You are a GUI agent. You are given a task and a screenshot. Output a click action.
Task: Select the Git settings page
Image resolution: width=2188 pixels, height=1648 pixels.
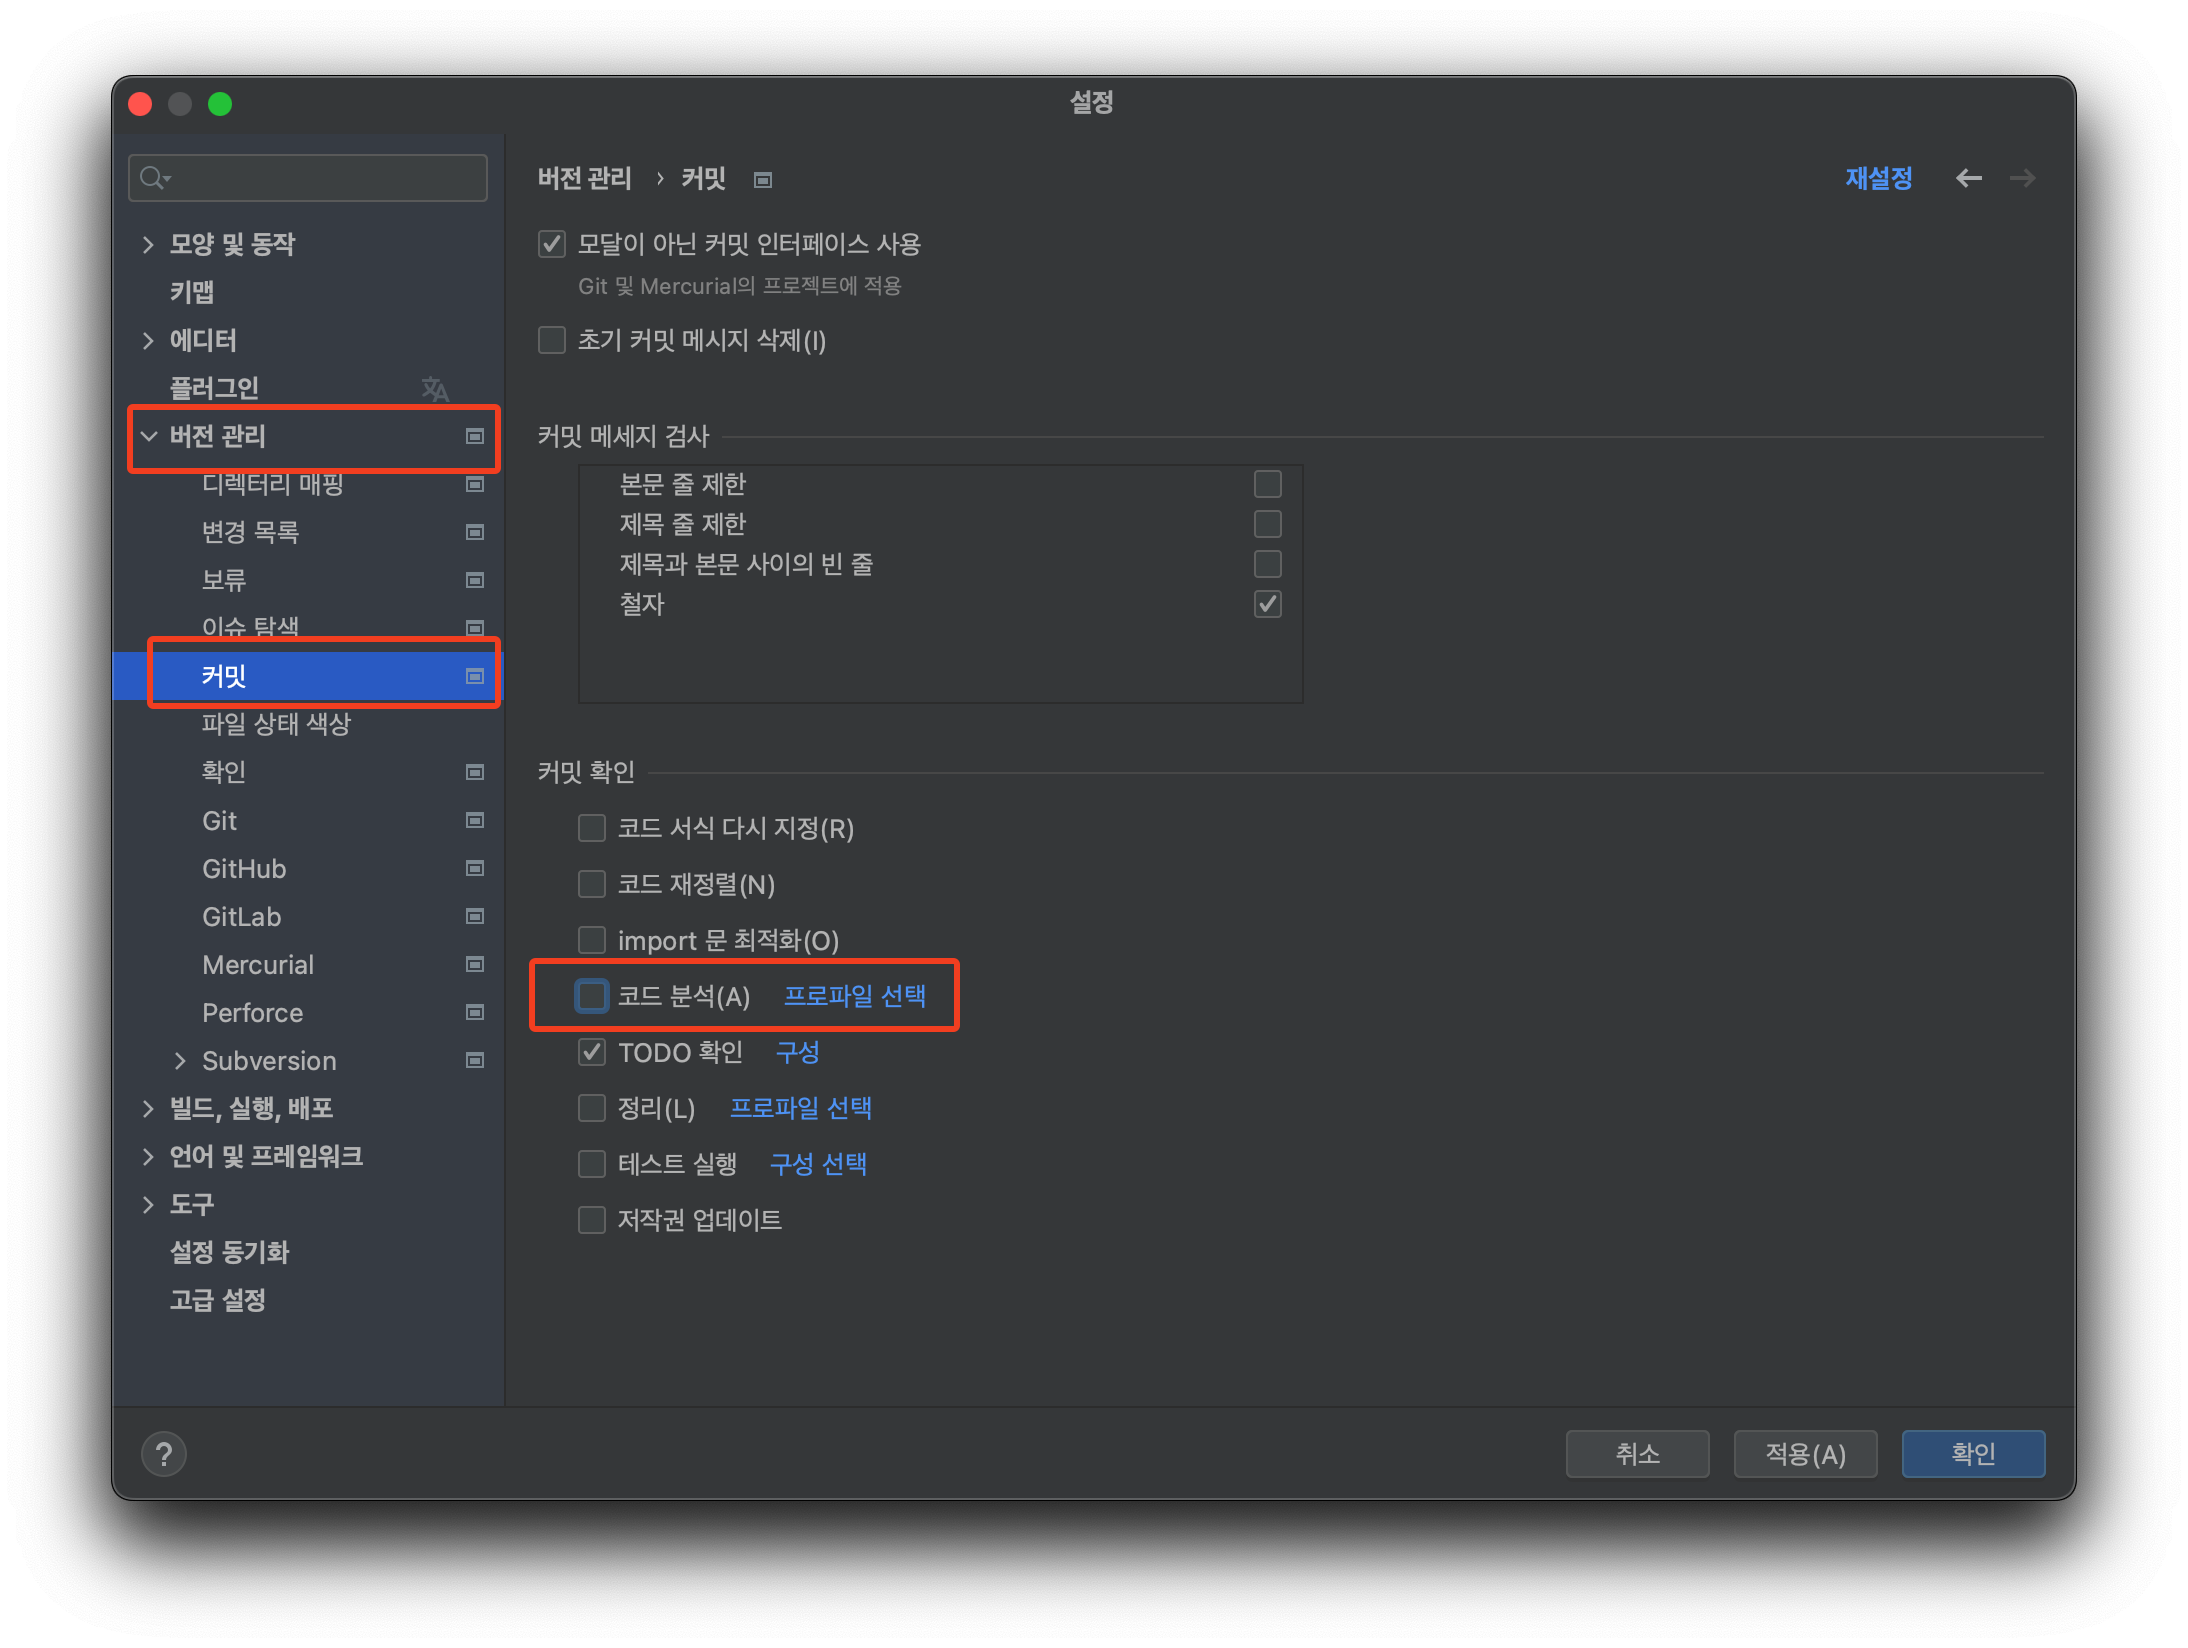click(x=219, y=820)
